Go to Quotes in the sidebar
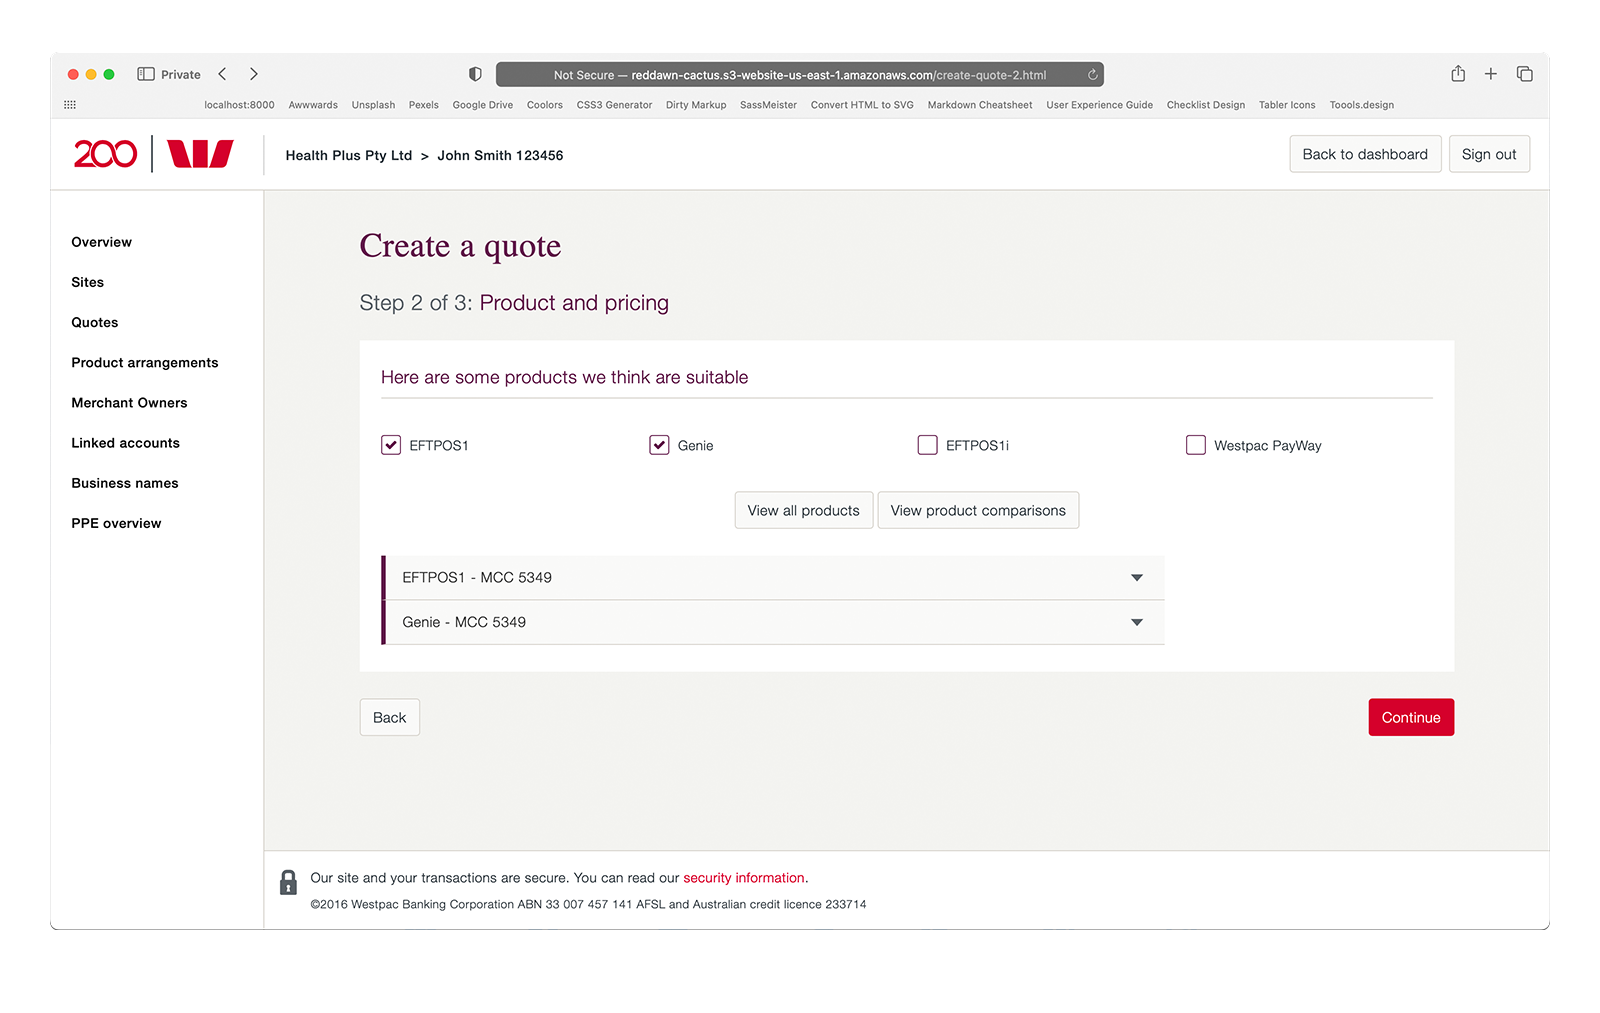The height and width of the screenshot is (1013, 1600). click(94, 322)
